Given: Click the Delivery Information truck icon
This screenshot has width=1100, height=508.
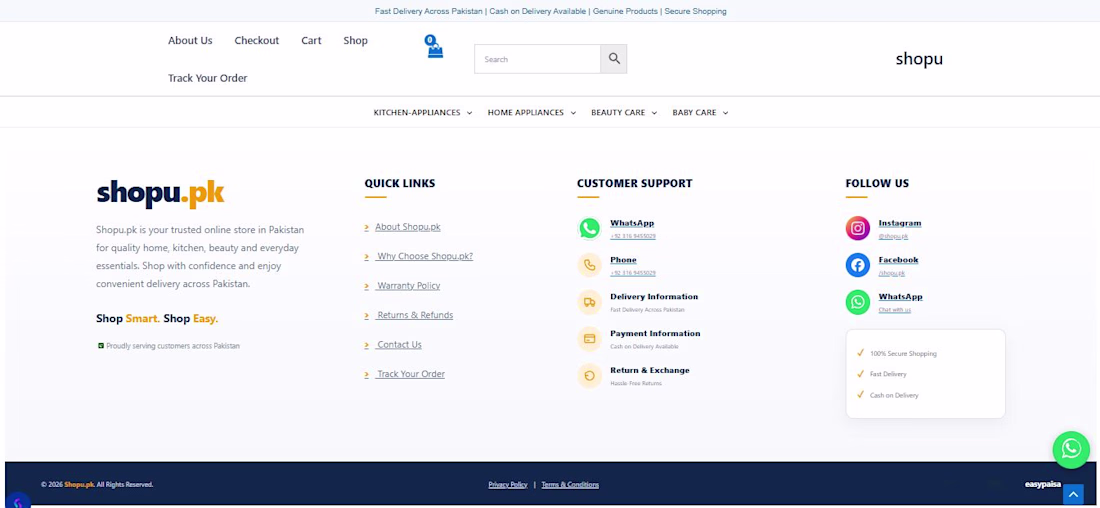Looking at the screenshot, I should 589,302.
